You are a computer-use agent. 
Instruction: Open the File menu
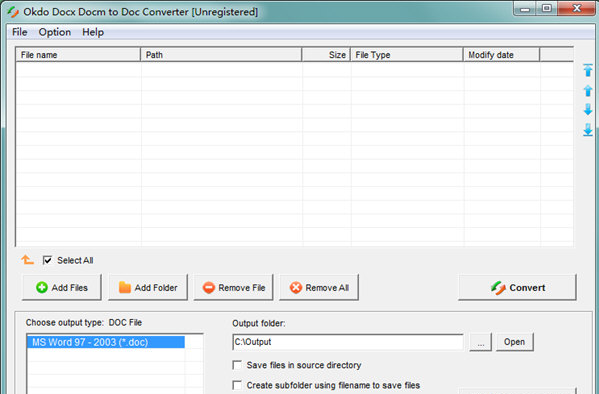click(x=19, y=32)
